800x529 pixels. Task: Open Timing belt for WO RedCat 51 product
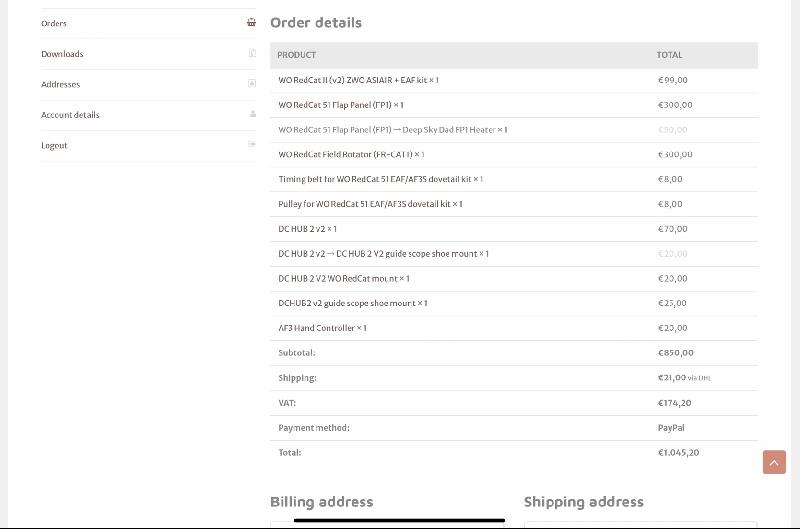(x=374, y=179)
